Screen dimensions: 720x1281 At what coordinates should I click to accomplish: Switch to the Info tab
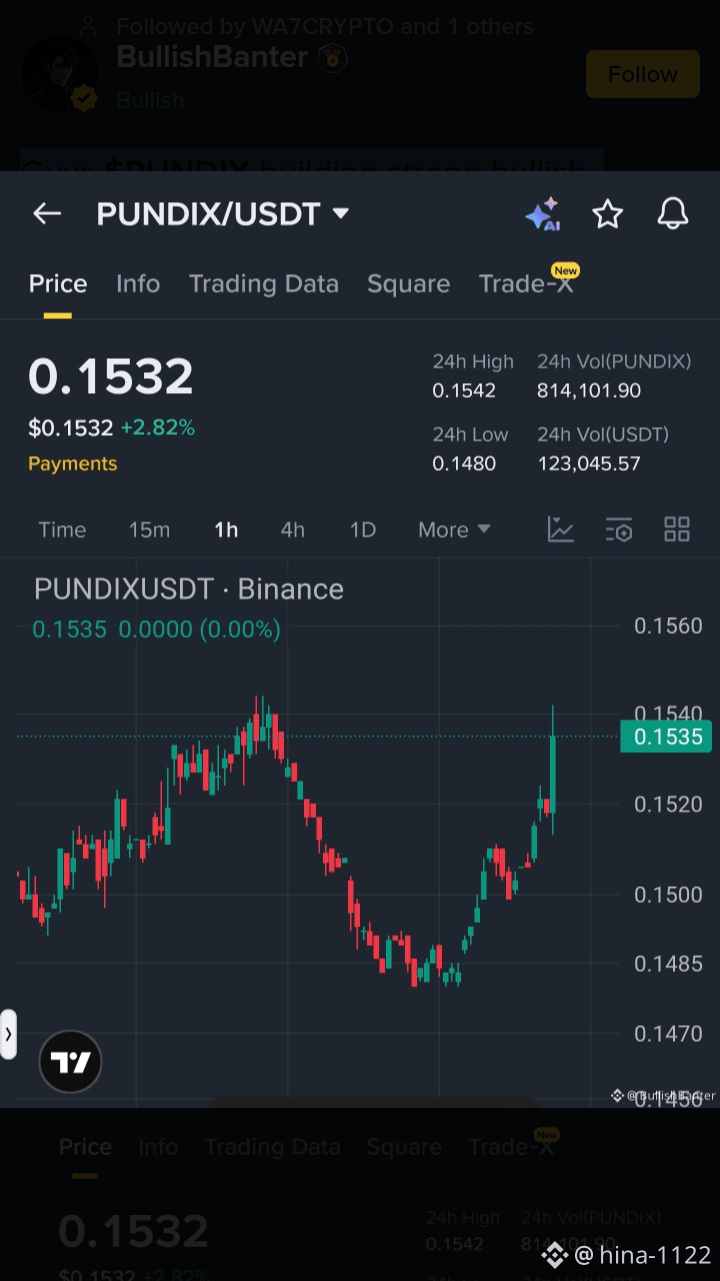click(138, 284)
